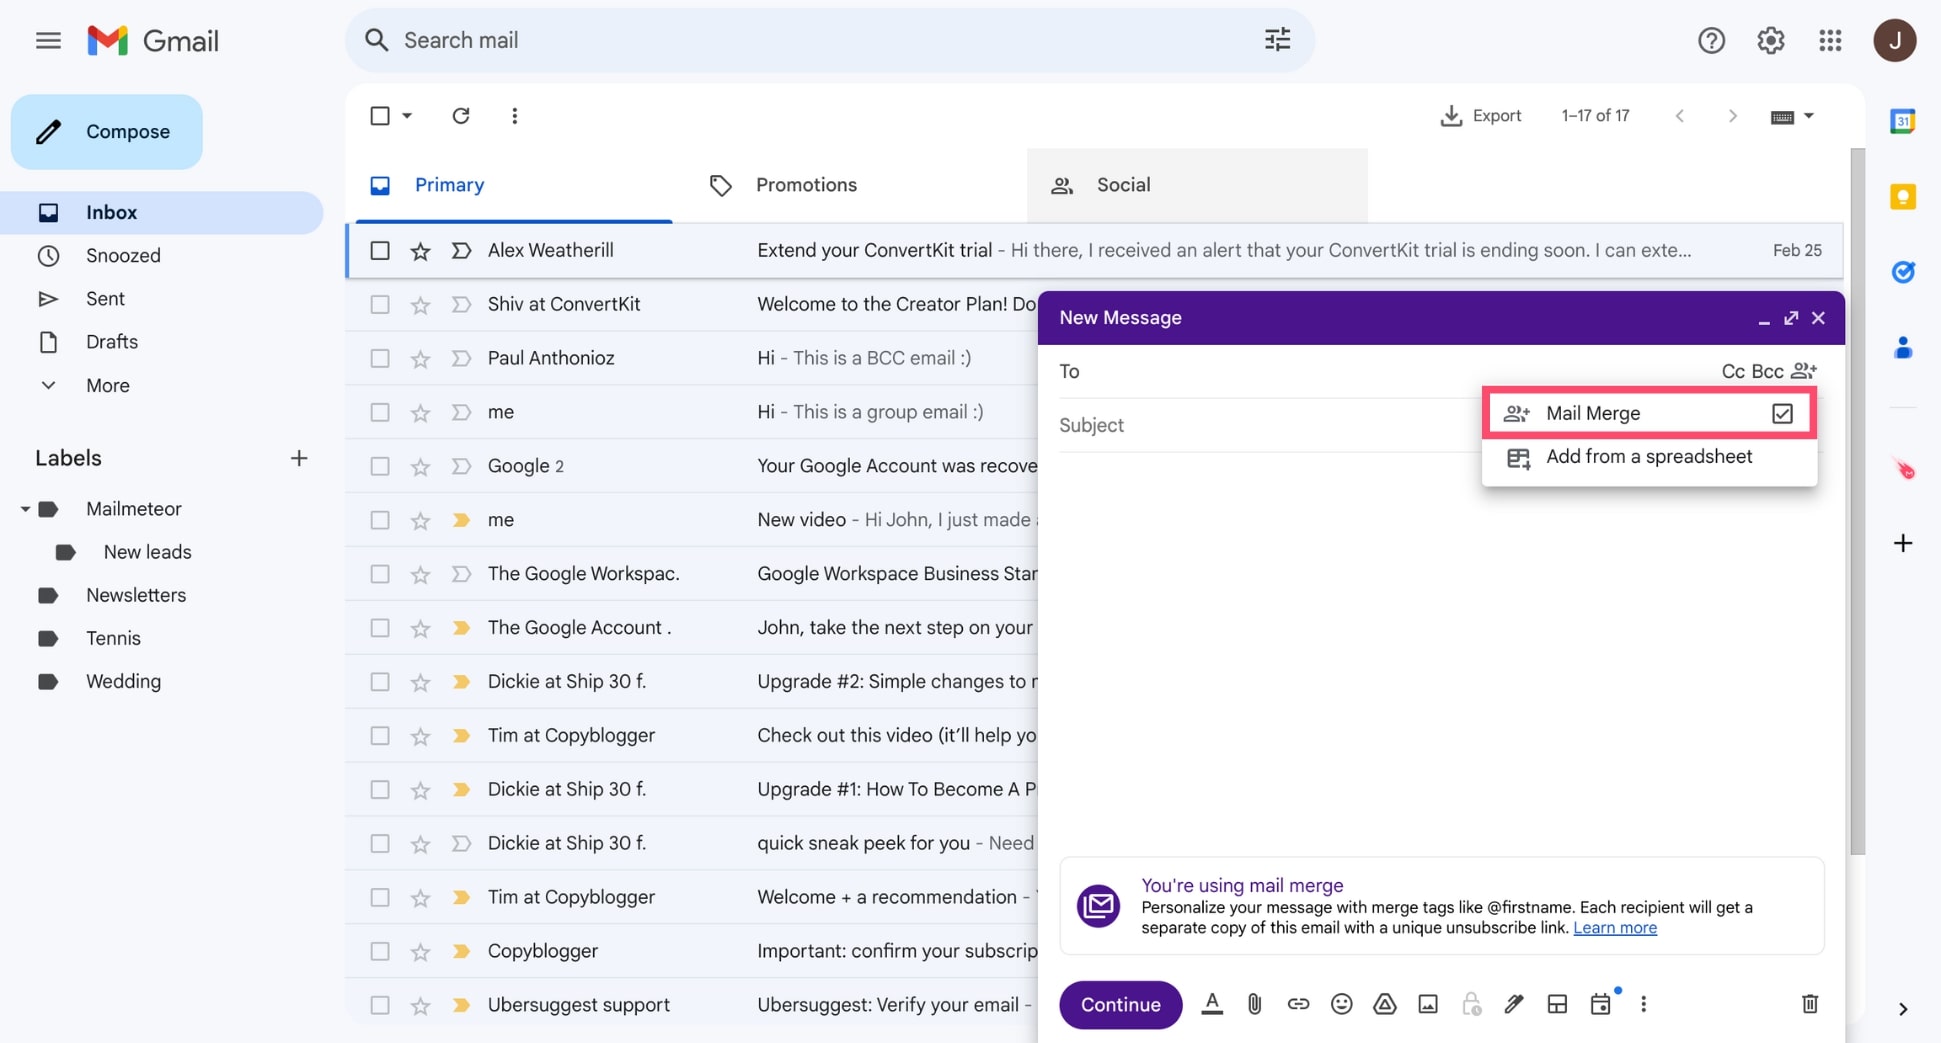The image size is (1941, 1043).
Task: Attach a file in the new message
Action: point(1255,1004)
